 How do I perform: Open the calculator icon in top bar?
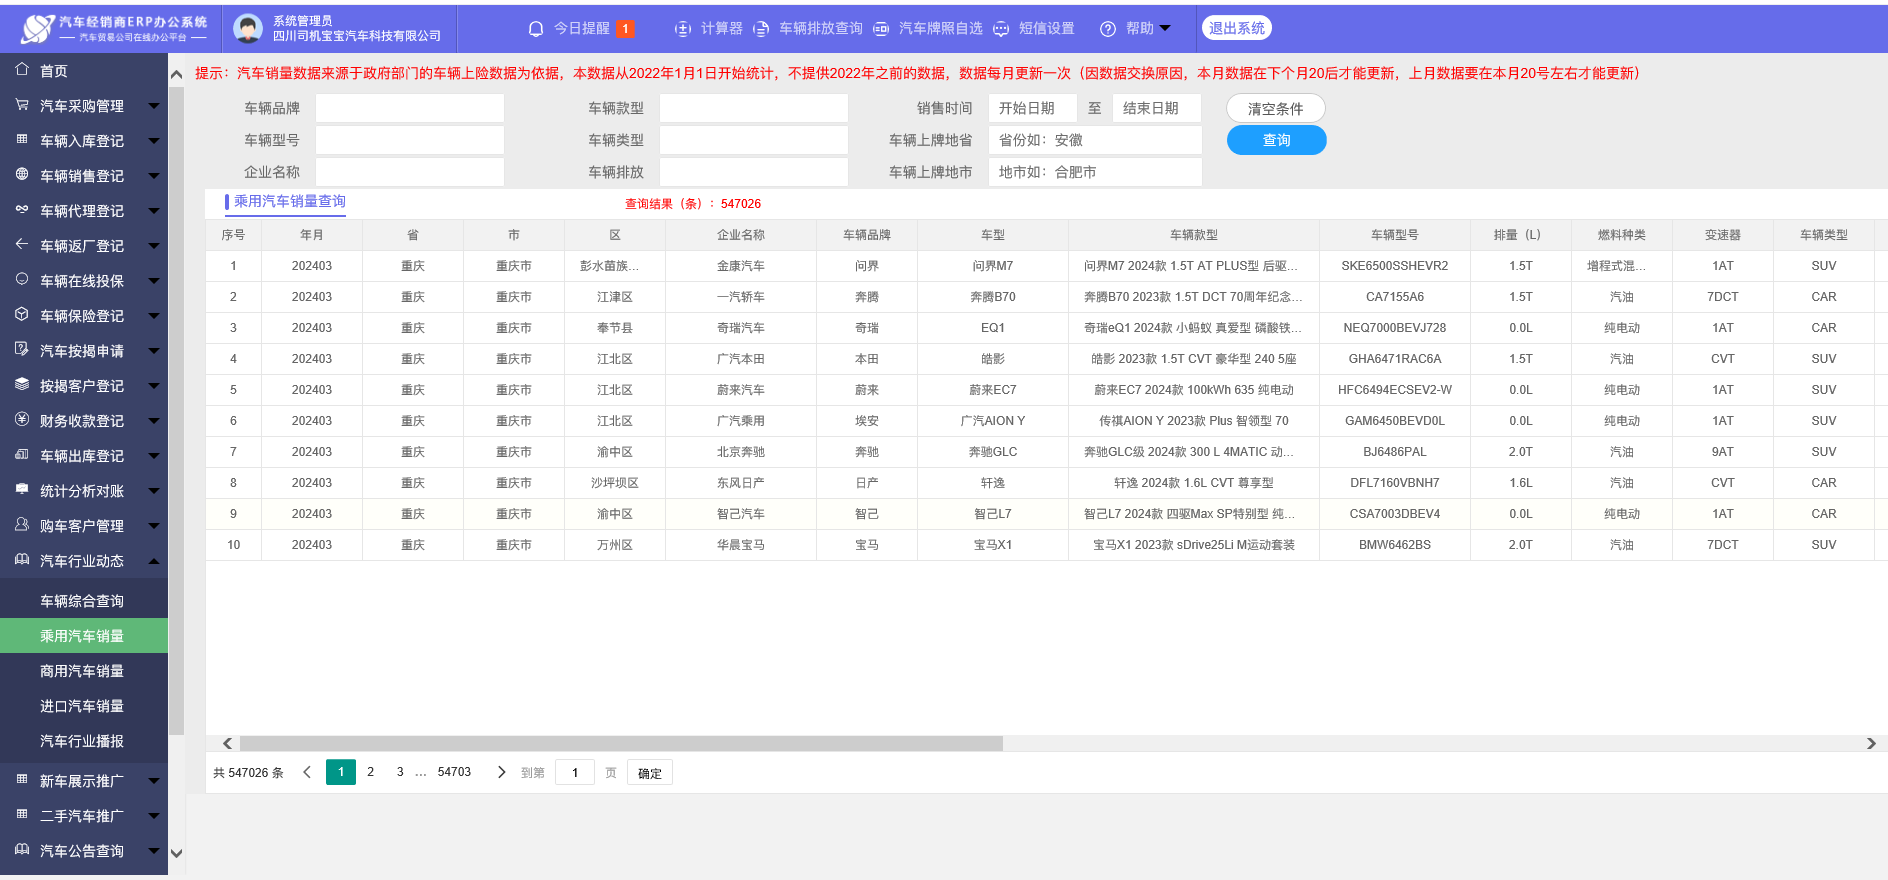(683, 29)
